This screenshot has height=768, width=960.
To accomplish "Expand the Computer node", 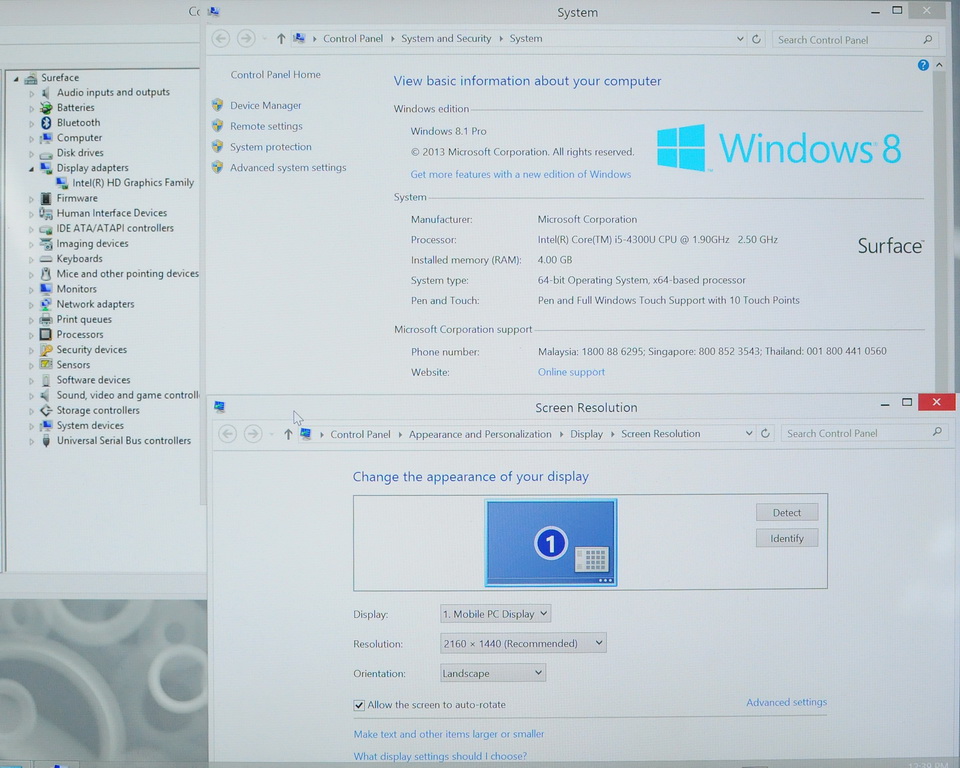I will pyautogui.click(x=31, y=138).
